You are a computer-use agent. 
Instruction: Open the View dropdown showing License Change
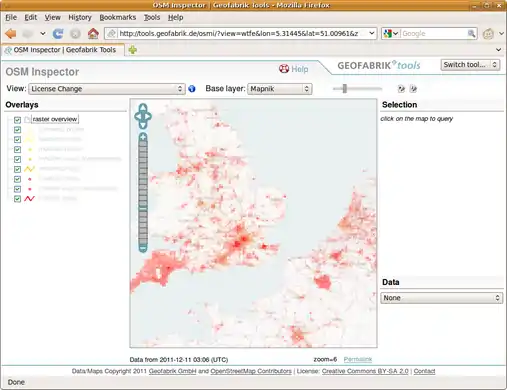click(107, 89)
